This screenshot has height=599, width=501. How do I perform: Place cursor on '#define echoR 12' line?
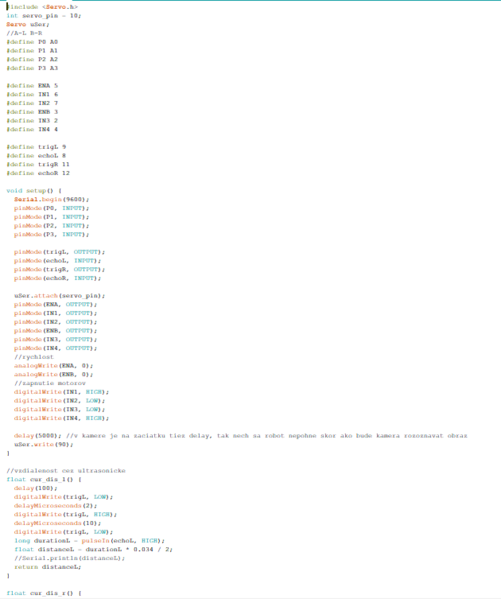38,173
